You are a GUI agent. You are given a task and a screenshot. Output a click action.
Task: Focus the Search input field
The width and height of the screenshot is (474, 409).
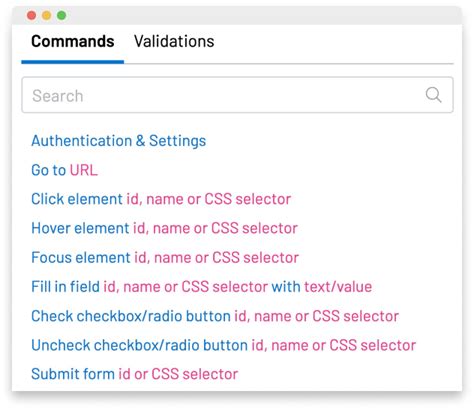[237, 95]
